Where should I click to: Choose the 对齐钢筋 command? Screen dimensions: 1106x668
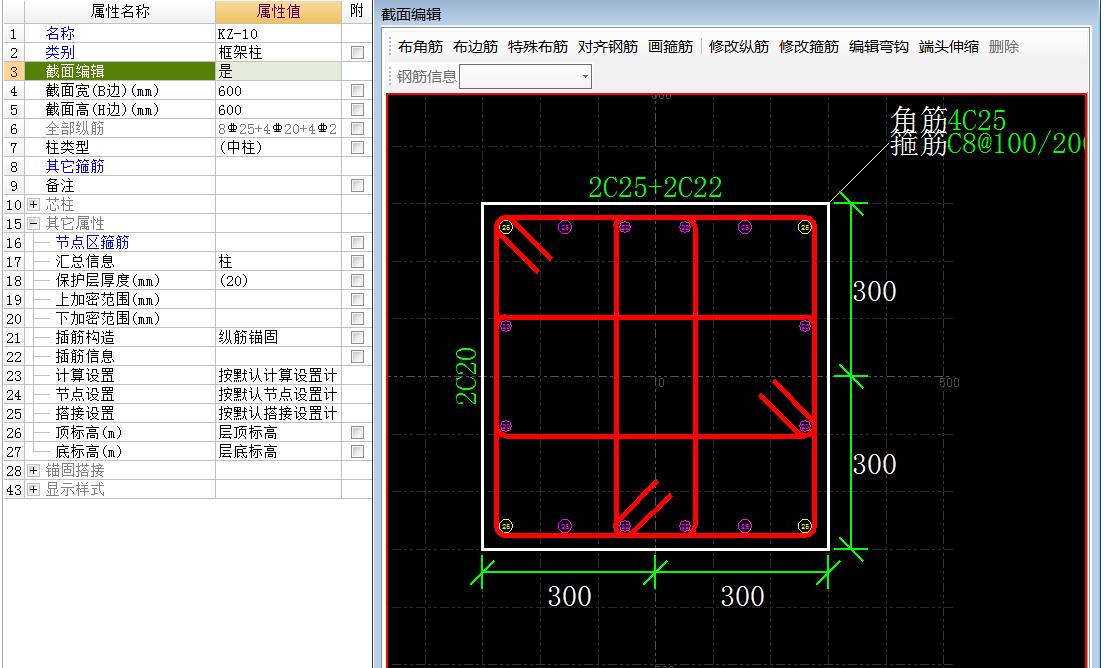pyautogui.click(x=607, y=47)
